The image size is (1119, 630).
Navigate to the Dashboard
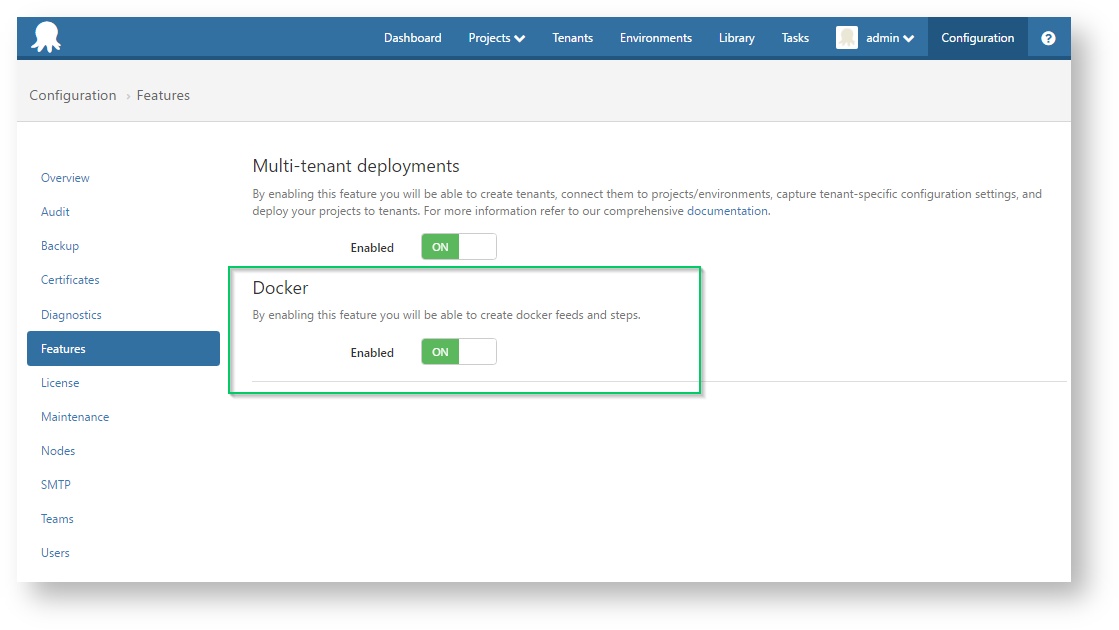[x=412, y=38]
